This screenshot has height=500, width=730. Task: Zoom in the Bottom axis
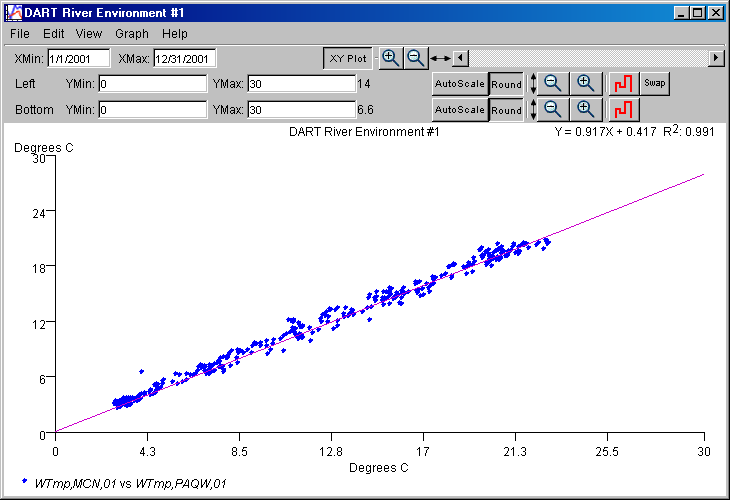click(x=586, y=108)
